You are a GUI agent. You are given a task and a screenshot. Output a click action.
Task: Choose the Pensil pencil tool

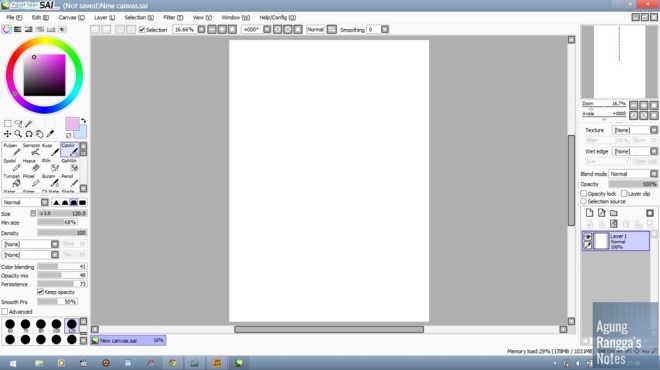pyautogui.click(x=70, y=181)
